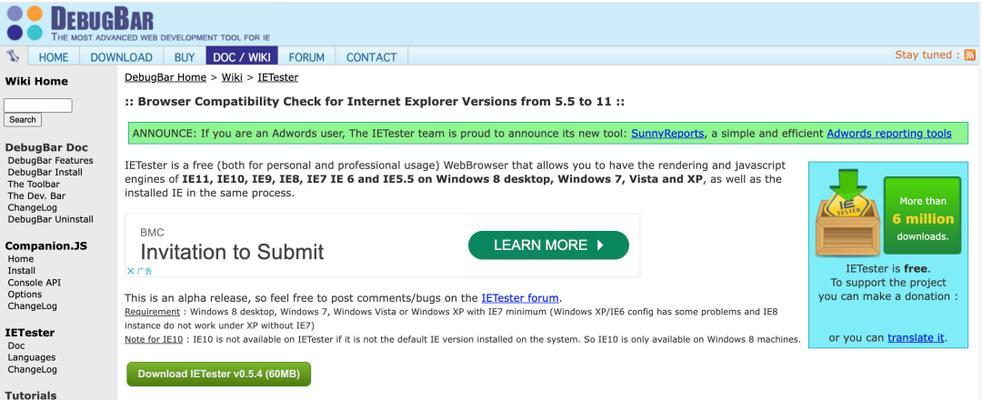Click the wiki search input field
Image resolution: width=982 pixels, height=400 pixels.
38,105
